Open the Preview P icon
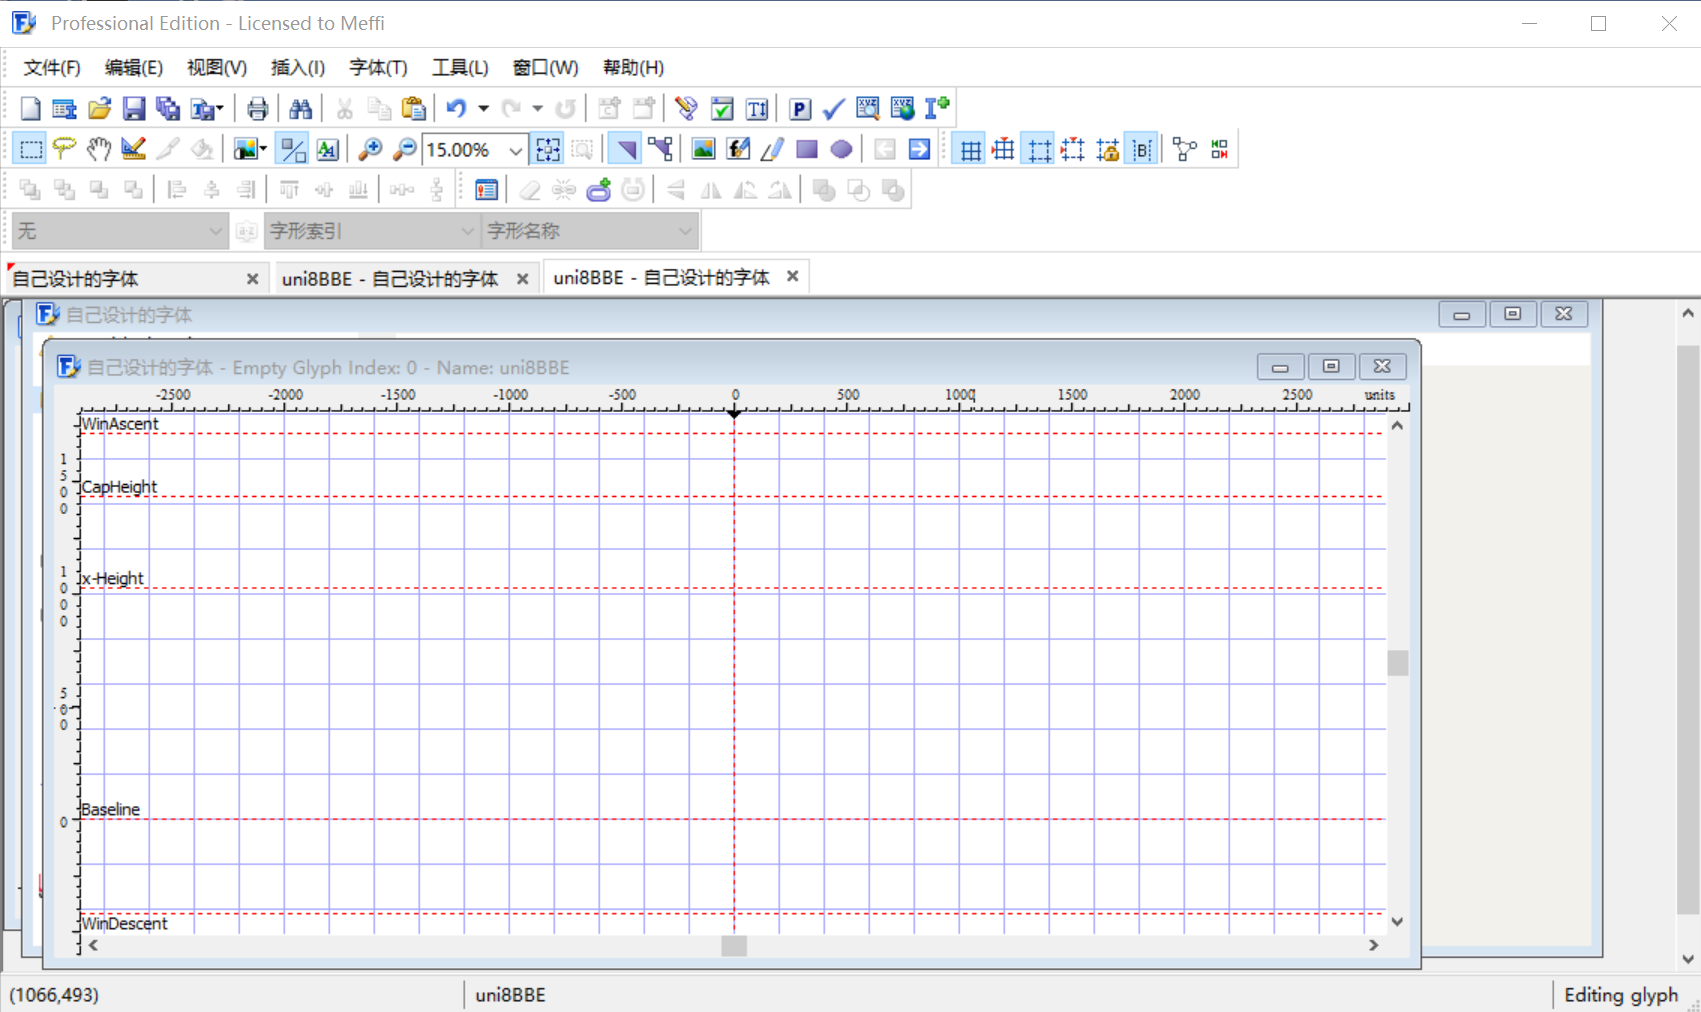The height and width of the screenshot is (1012, 1701). point(799,108)
